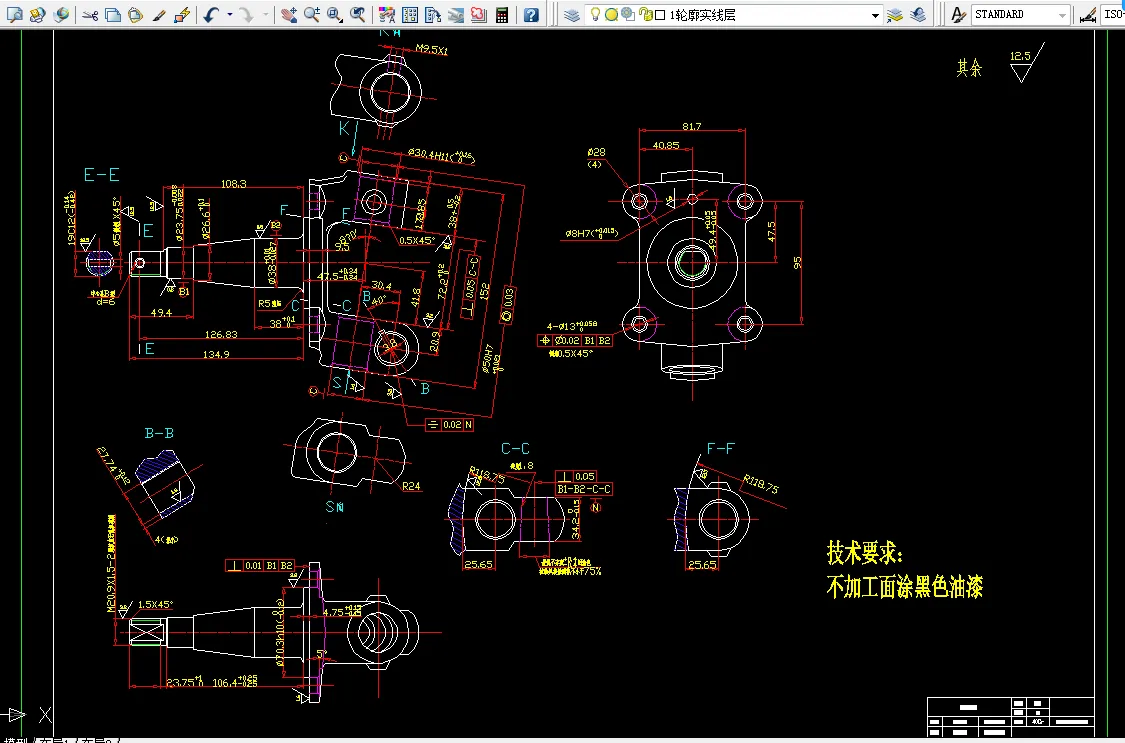Open the Markup Set Manager
This screenshot has width=1125, height=743.
(x=479, y=14)
